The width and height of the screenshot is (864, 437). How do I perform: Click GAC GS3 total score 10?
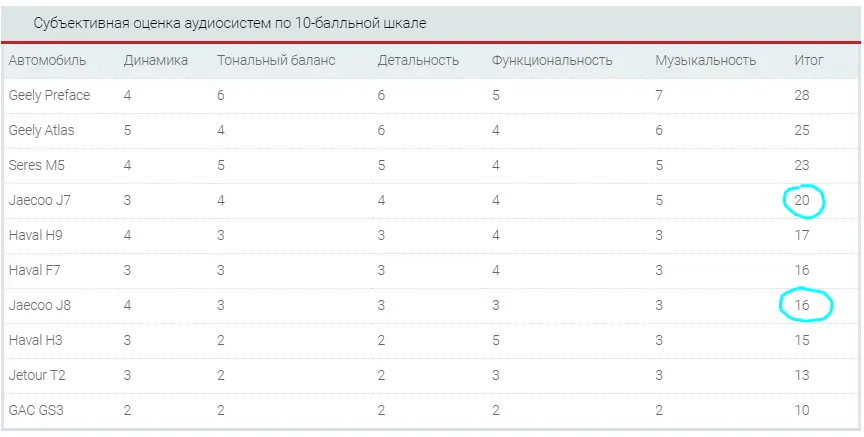pyautogui.click(x=802, y=411)
